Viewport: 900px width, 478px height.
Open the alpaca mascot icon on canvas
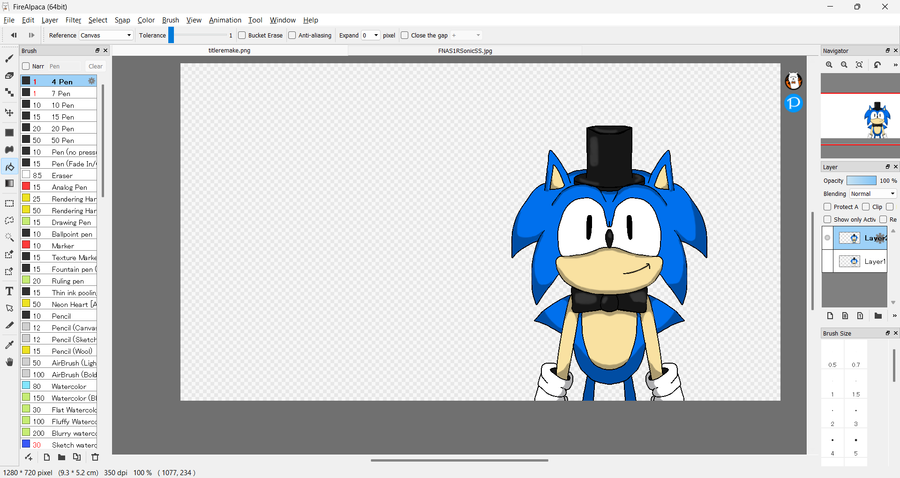pyautogui.click(x=793, y=81)
